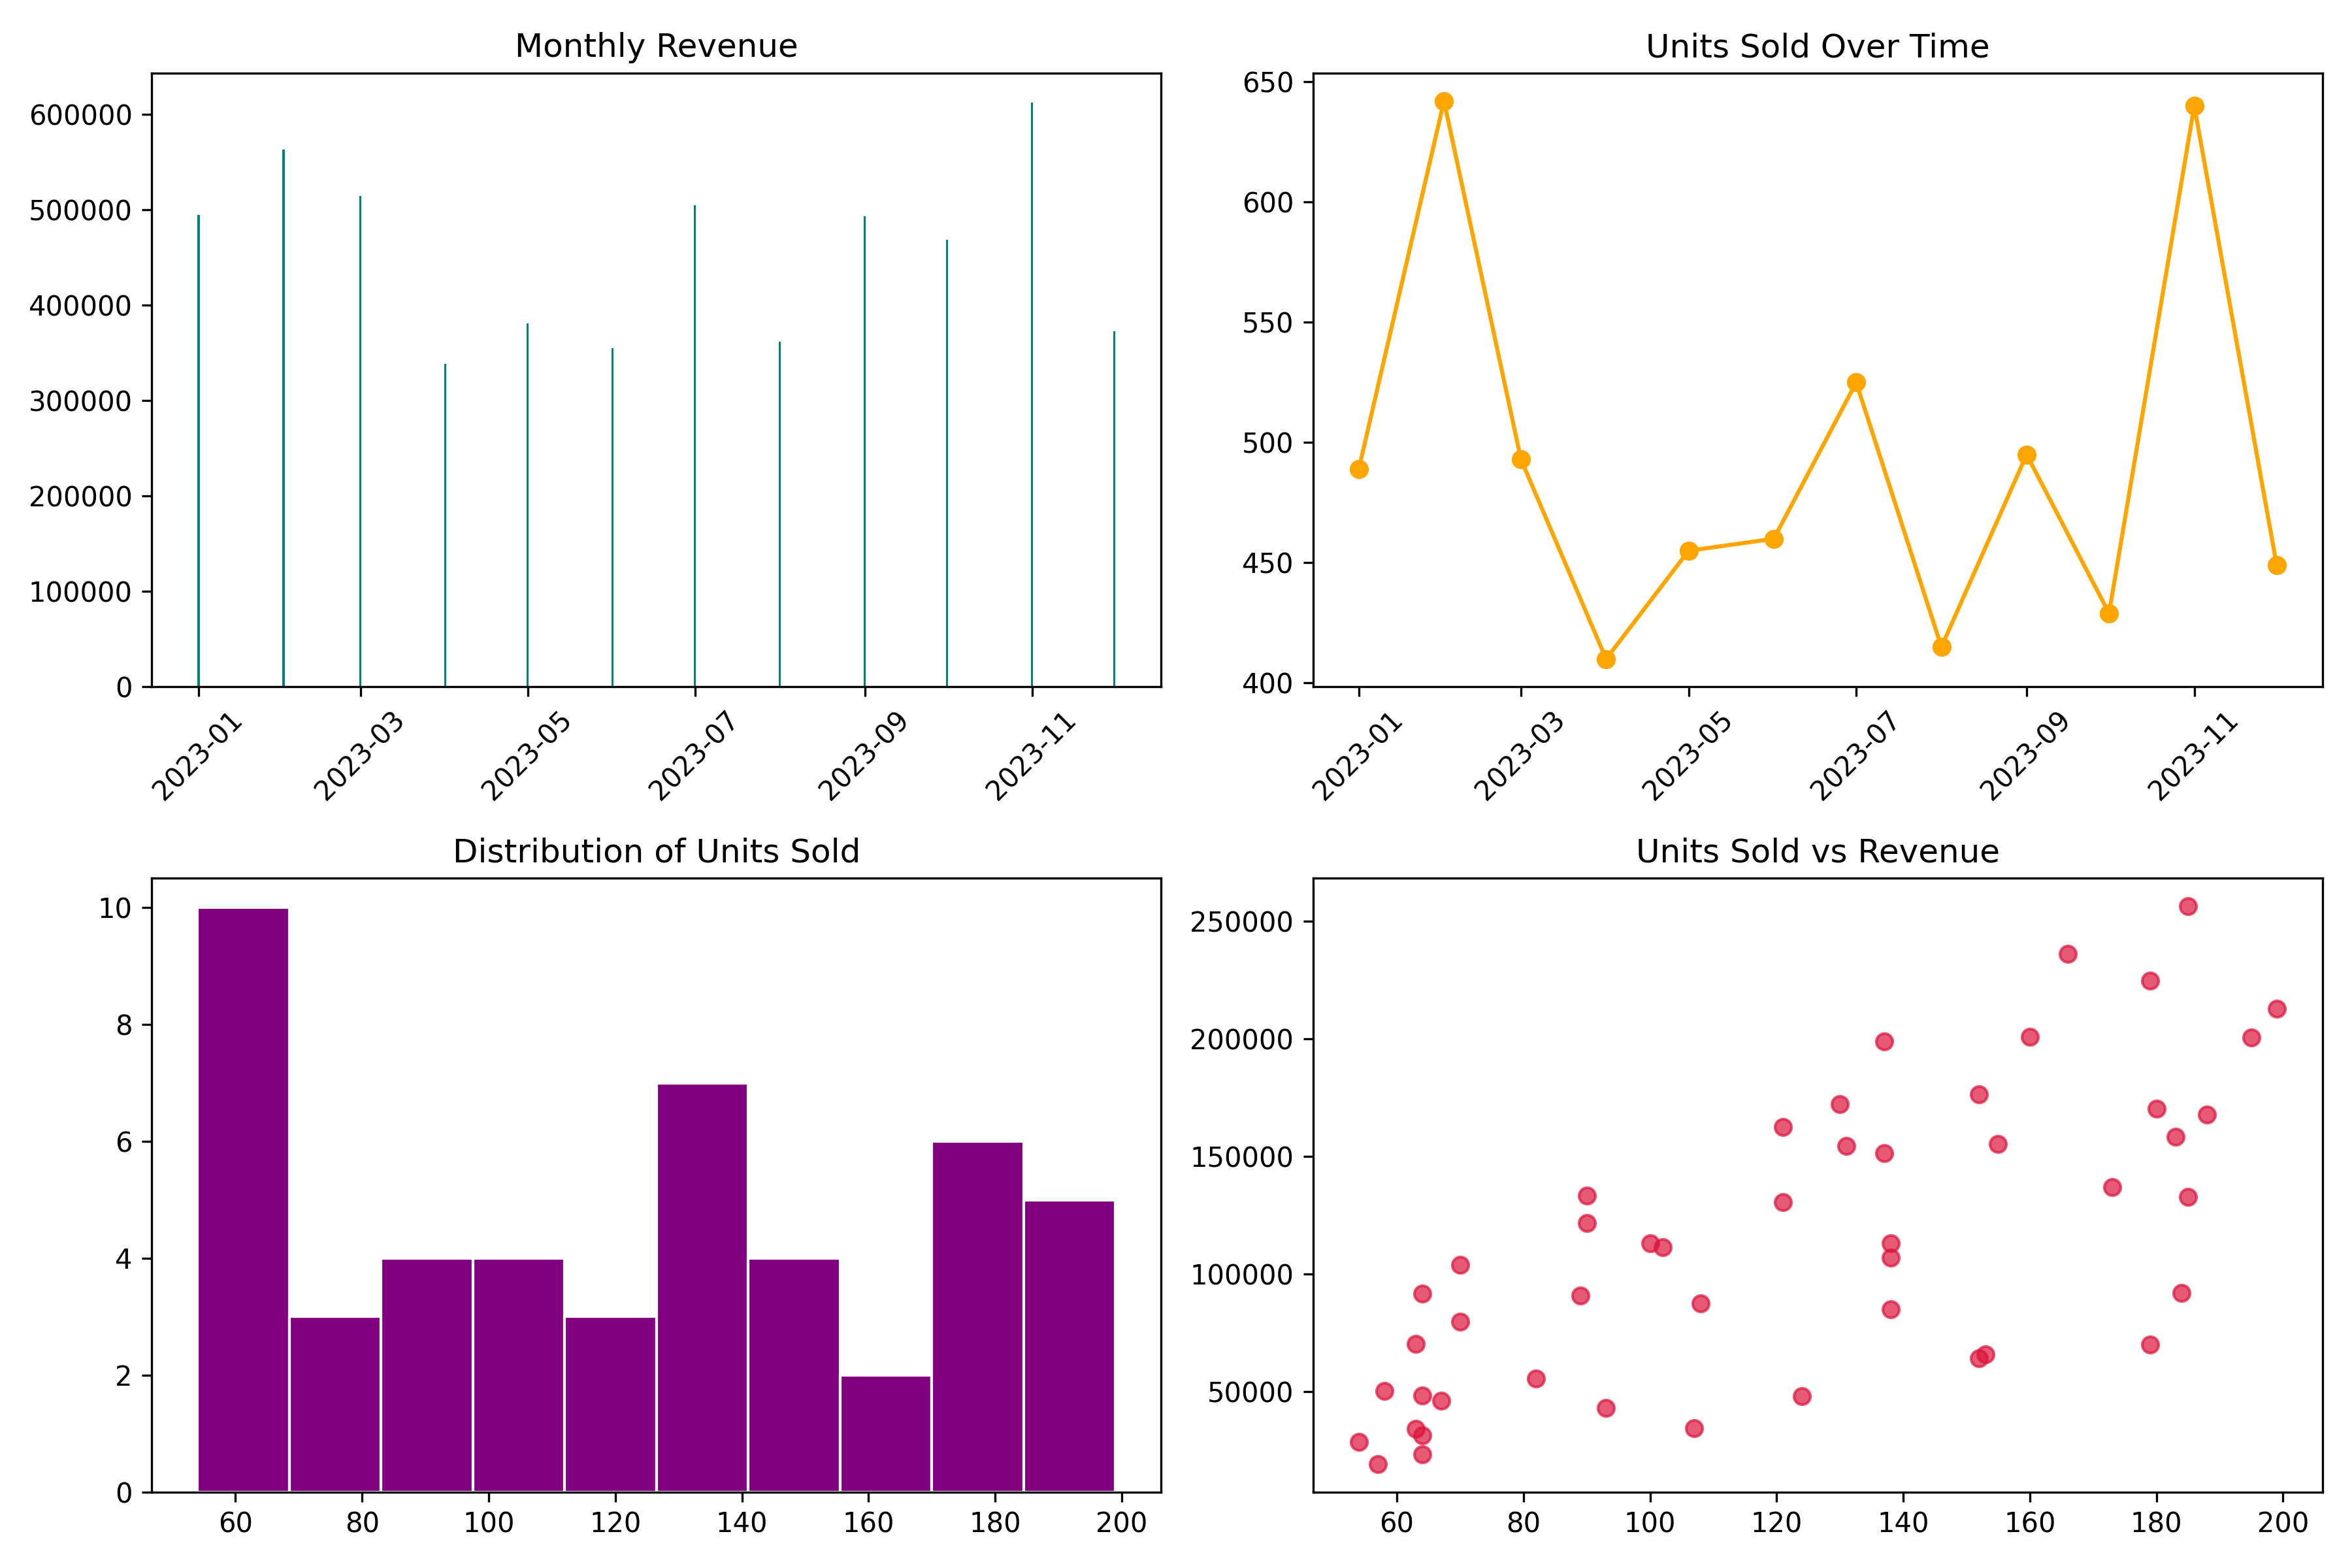
Task: Click the Distribution of Units Sold title
Action: tap(656, 851)
